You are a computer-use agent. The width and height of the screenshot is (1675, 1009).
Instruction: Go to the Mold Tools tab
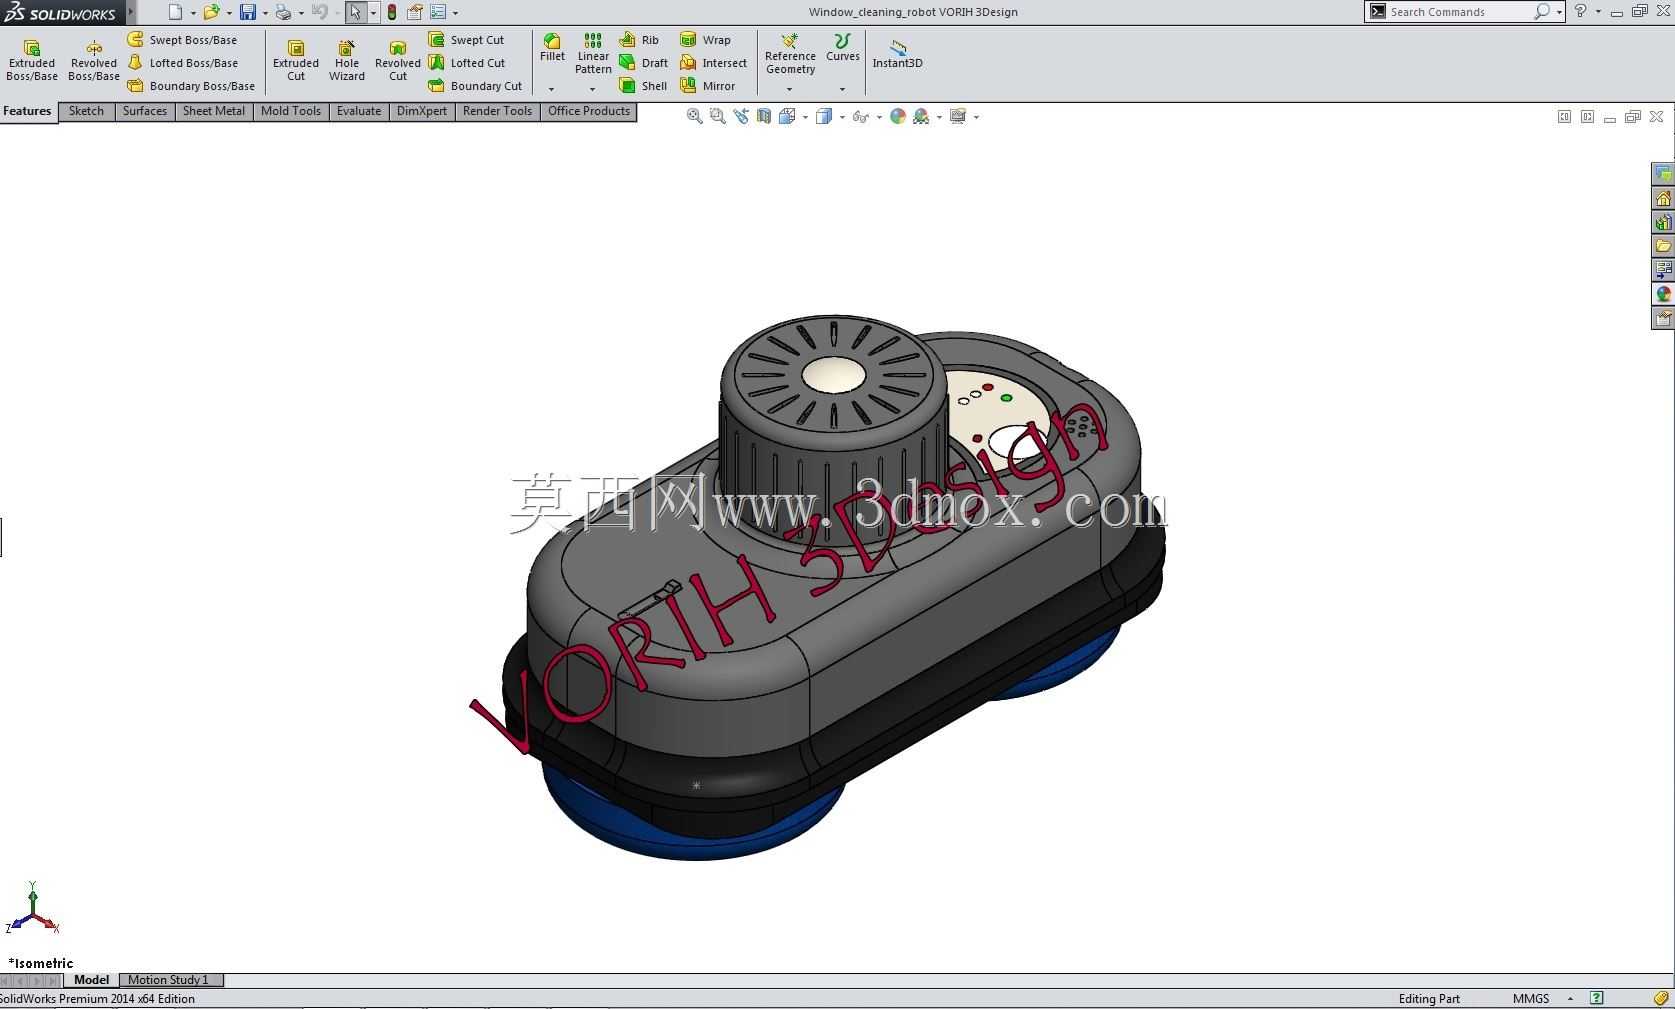[x=291, y=111]
